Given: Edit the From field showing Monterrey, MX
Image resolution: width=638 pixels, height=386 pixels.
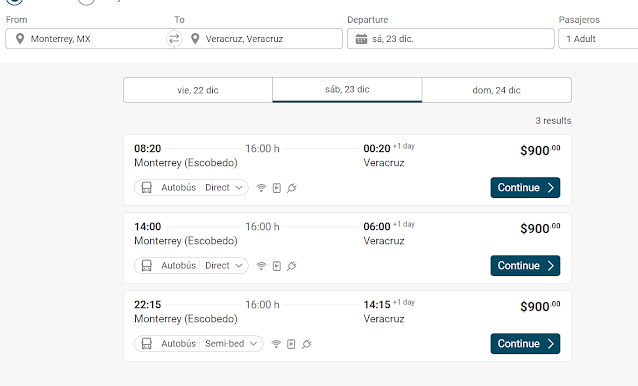Looking at the screenshot, I should [86, 39].
